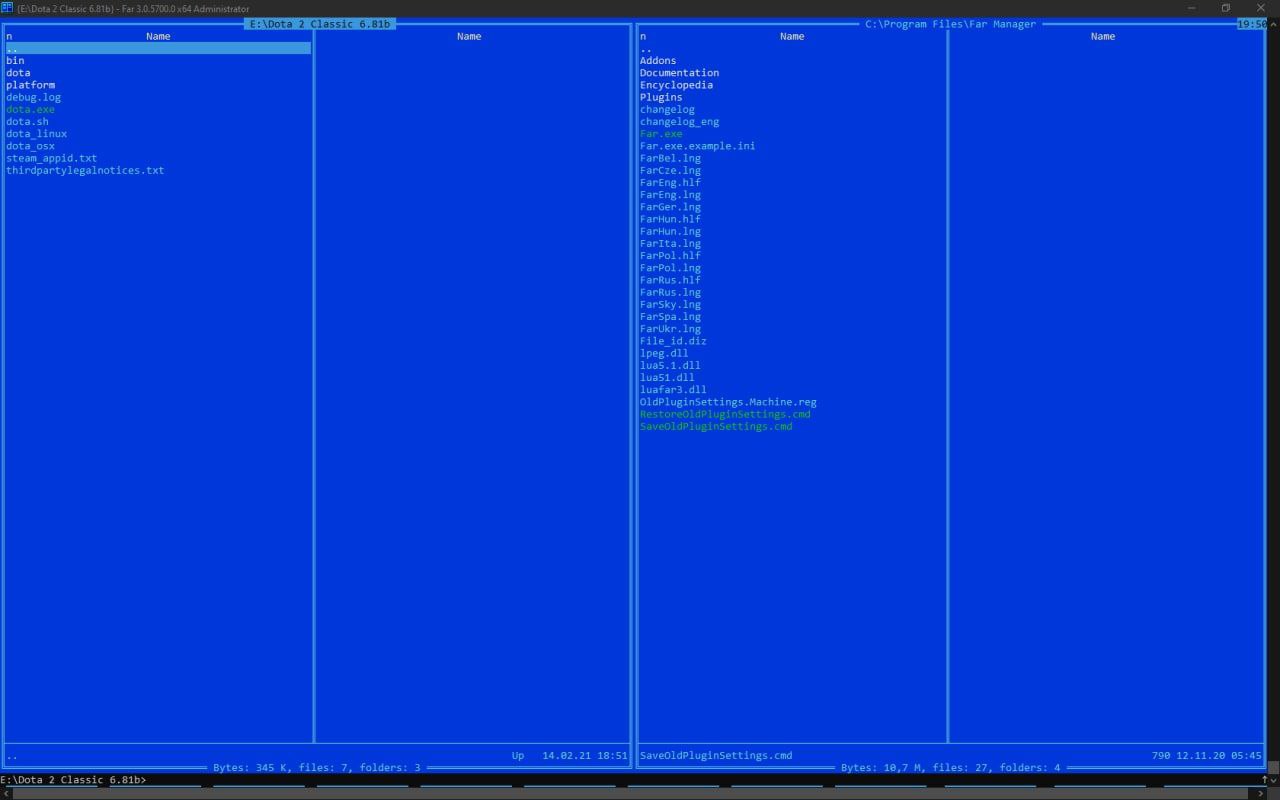Screen dimensions: 1280x800
Task: Click the E:\Dota 2 Classic 6.81b panel title
Action: pos(320,24)
